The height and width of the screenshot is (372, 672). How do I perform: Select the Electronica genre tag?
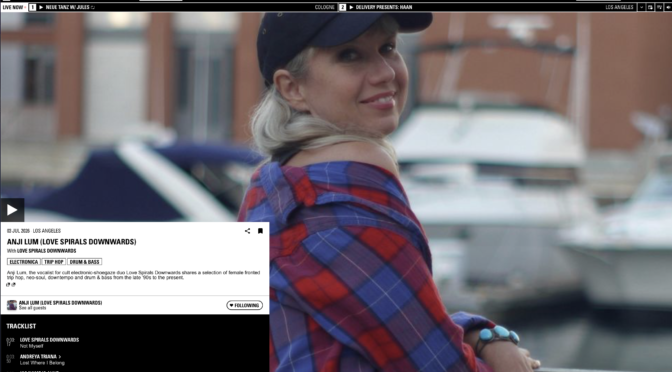click(24, 262)
